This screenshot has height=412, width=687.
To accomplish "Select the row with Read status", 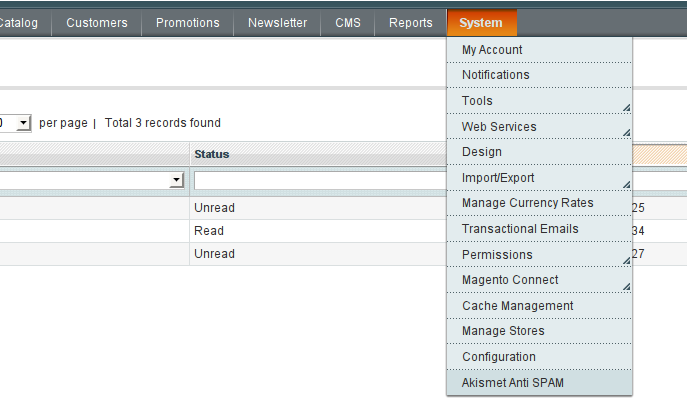I will click(223, 231).
